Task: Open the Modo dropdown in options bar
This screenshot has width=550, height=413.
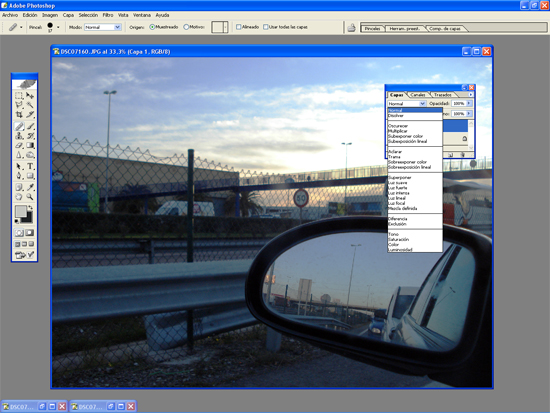Action: tap(103, 27)
